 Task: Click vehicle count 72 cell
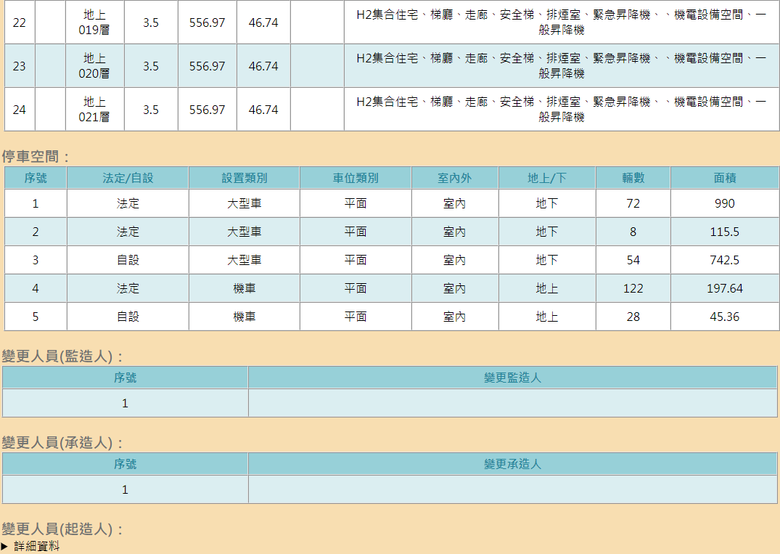point(633,203)
